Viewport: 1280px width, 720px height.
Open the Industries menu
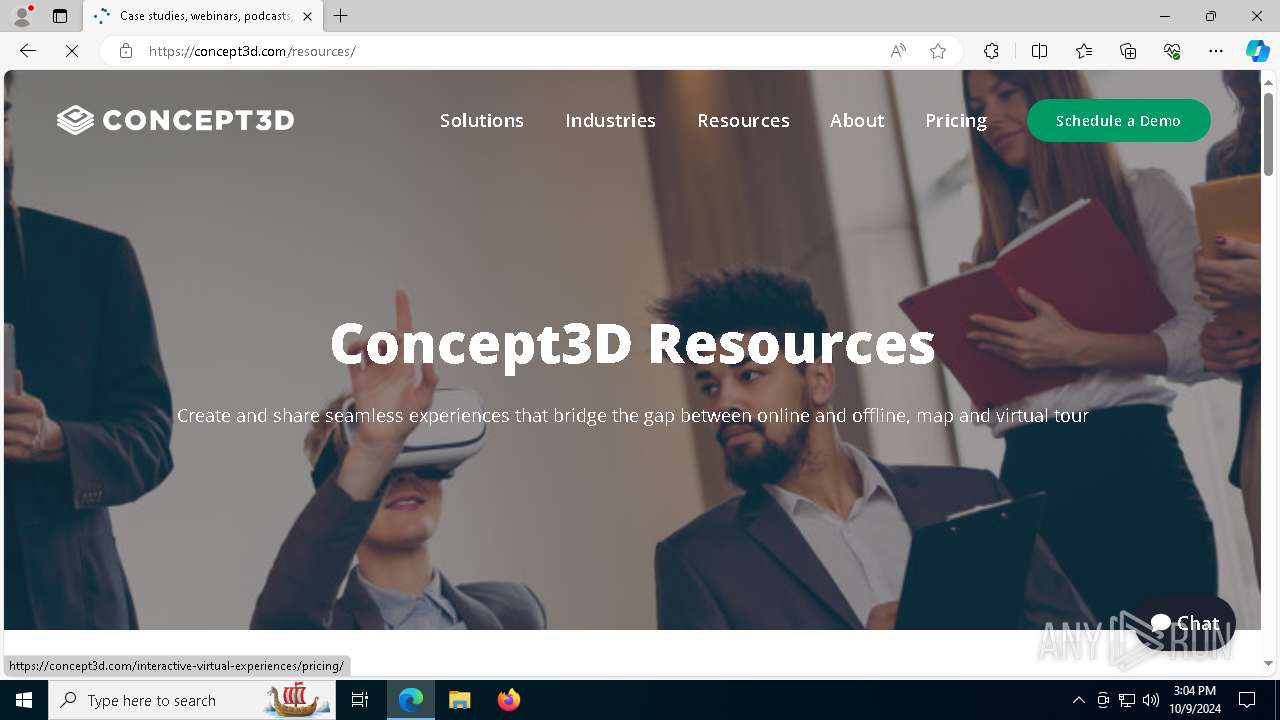tap(610, 120)
